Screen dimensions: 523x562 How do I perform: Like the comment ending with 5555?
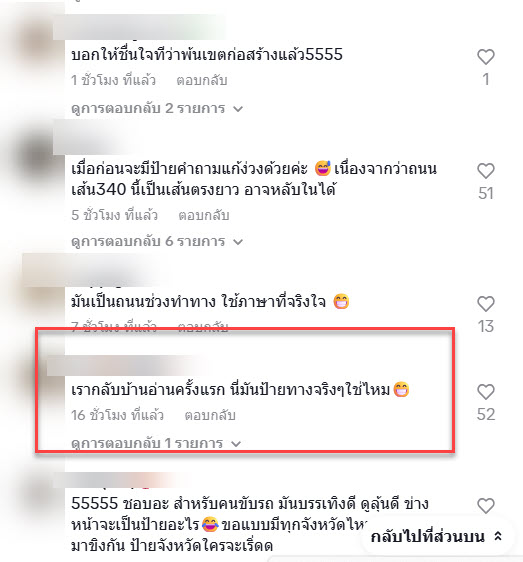pos(486,57)
